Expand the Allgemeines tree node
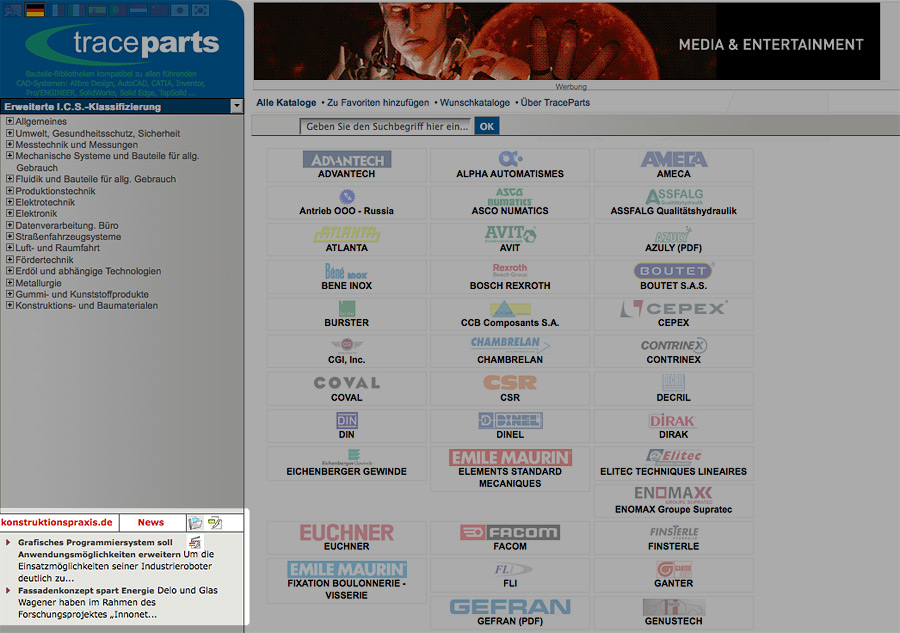Viewport: 900px width, 633px height. pos(10,122)
